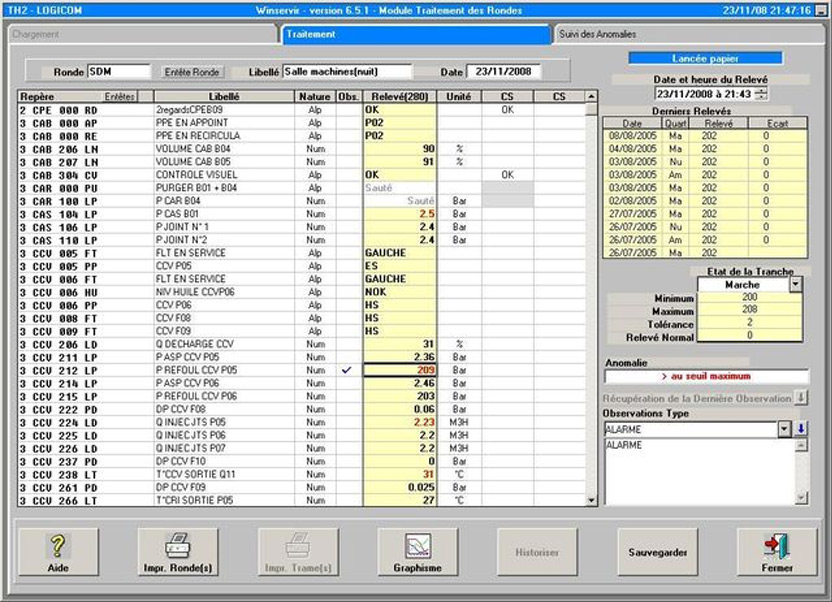Click the Impr. Ronde(s) printer button
This screenshot has width=832, height=602.
tap(178, 552)
